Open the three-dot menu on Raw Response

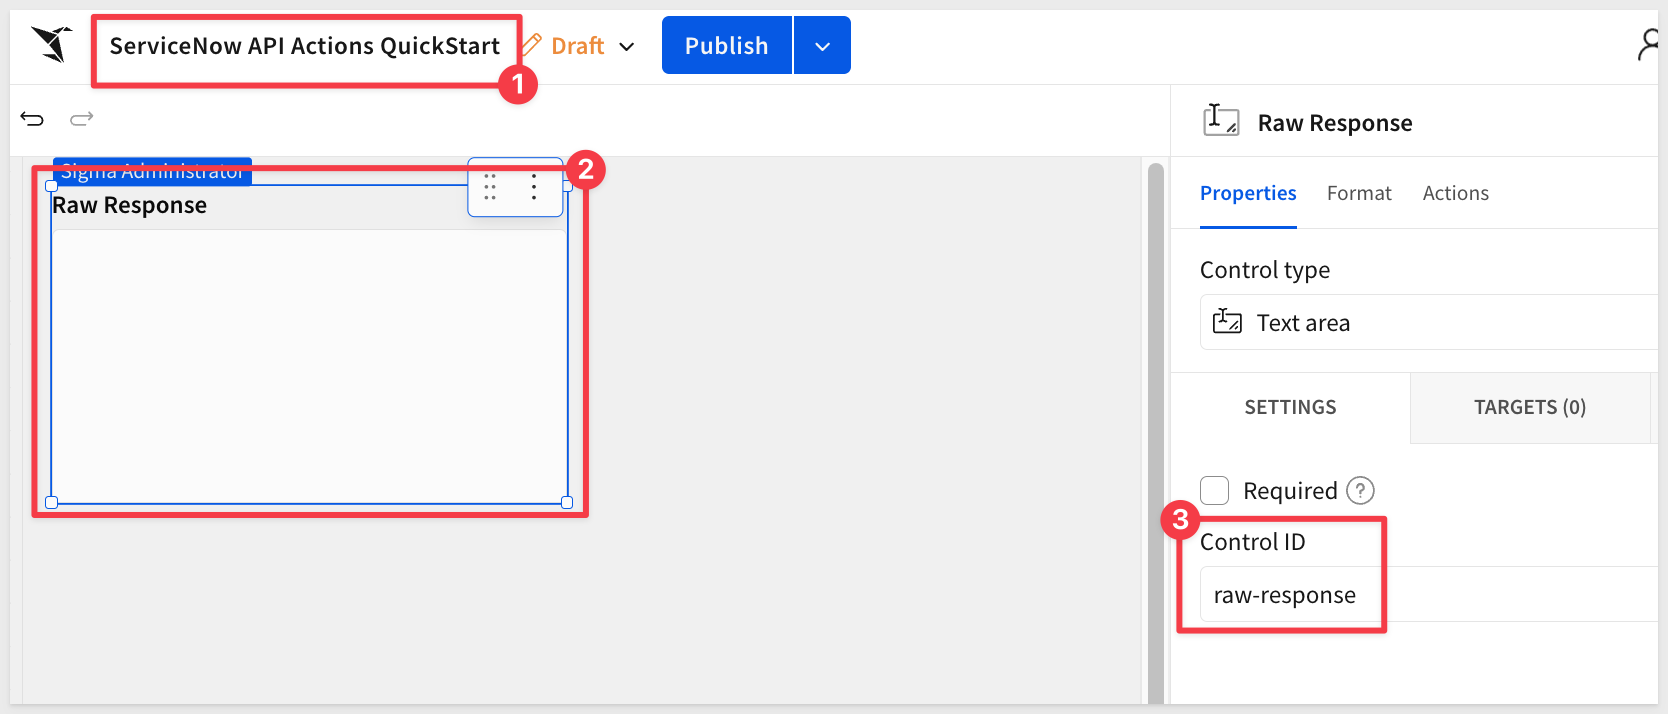click(534, 187)
